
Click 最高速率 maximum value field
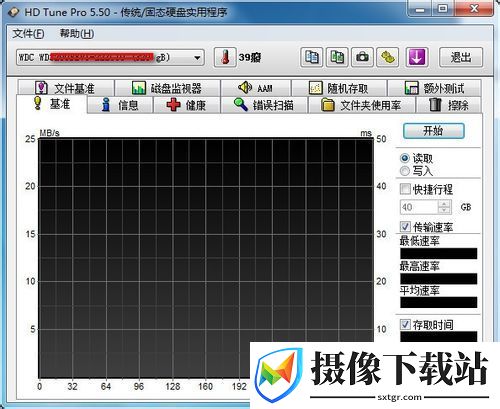point(439,278)
